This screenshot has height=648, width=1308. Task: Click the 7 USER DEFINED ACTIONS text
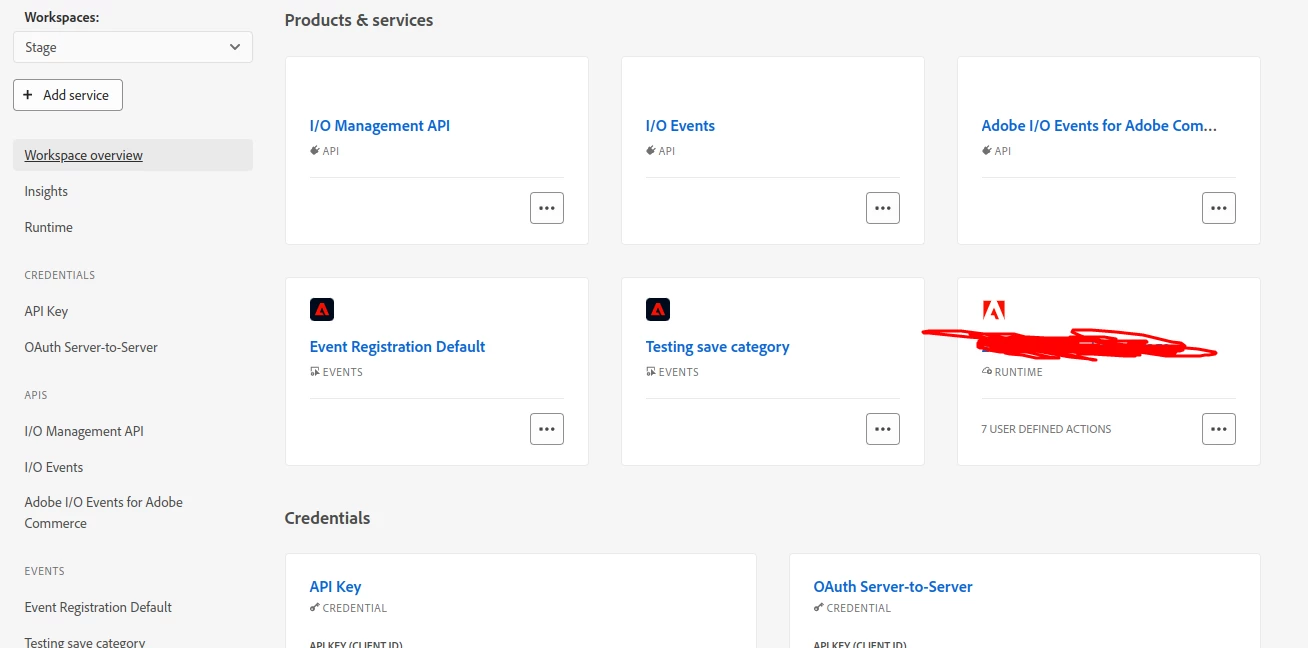coord(1046,429)
